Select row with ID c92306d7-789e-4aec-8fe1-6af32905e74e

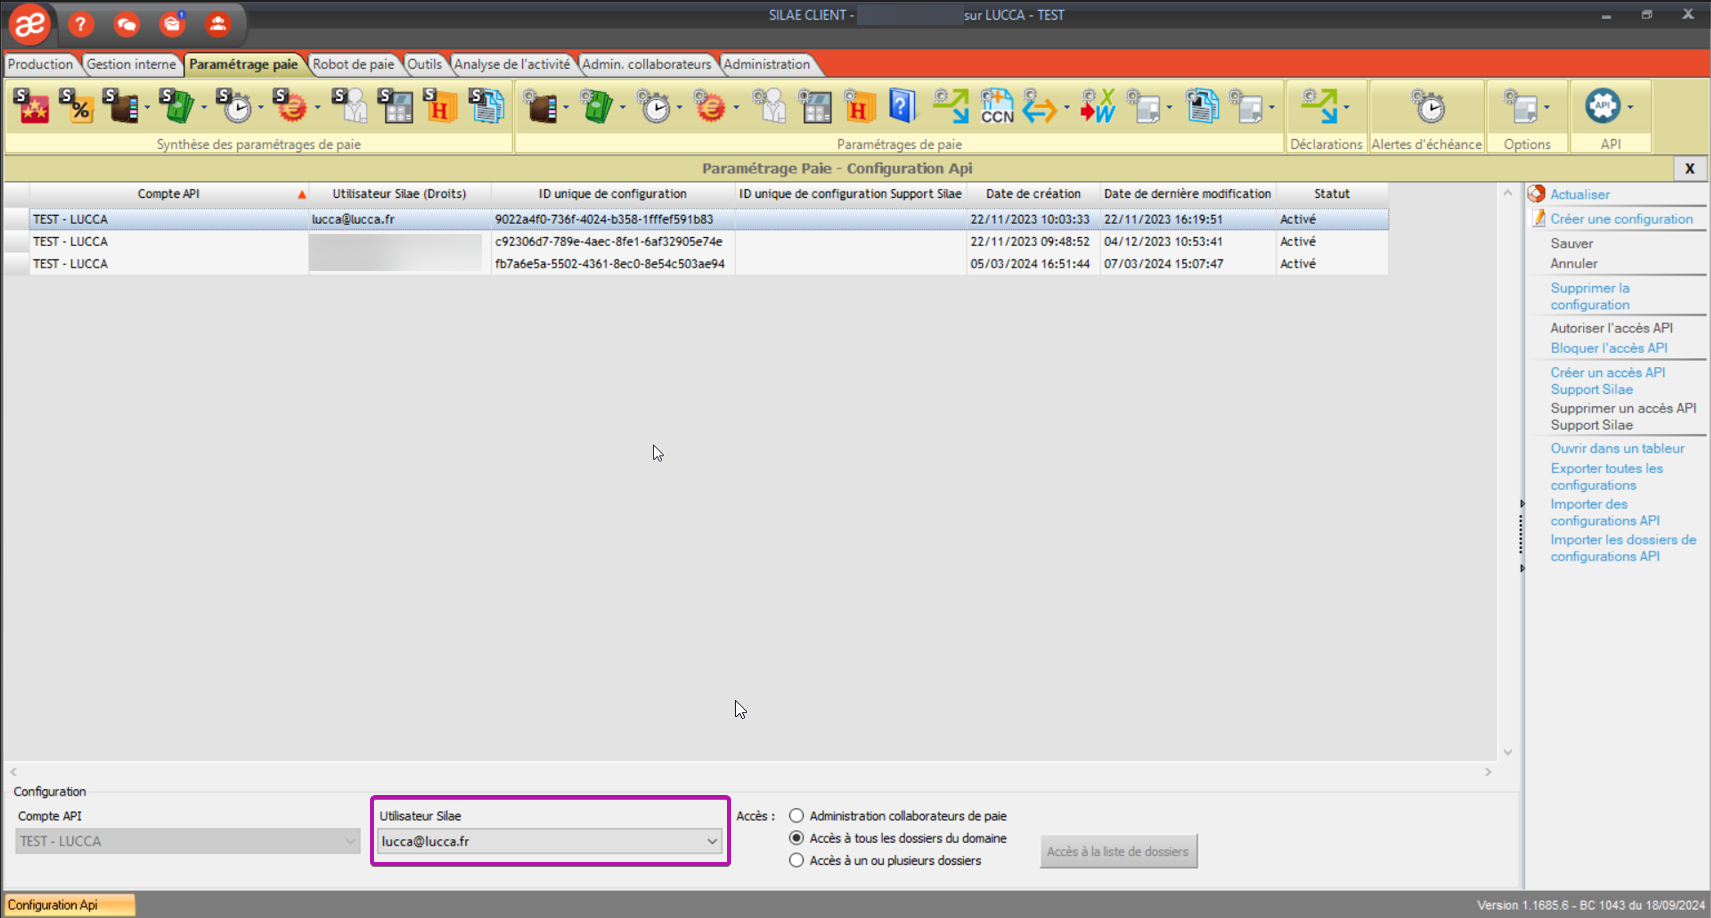pyautogui.click(x=696, y=241)
